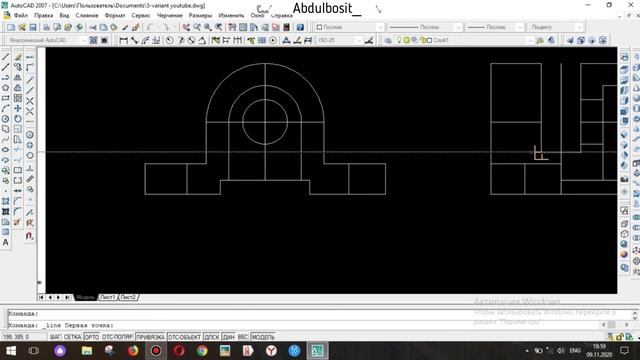The height and width of the screenshot is (360, 640).
Task: Click the ENG language indicator in tray
Action: point(575,351)
